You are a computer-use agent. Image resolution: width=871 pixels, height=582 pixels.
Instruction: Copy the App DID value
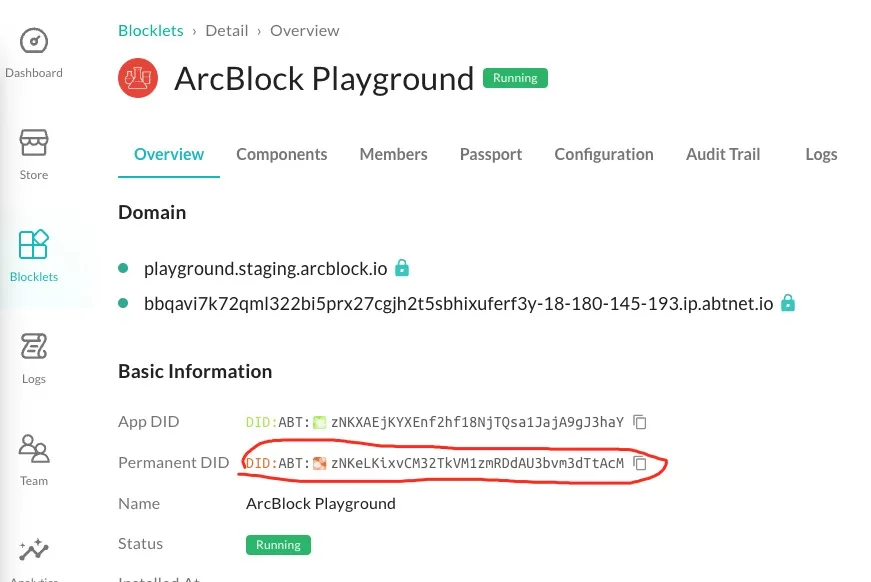pos(640,422)
